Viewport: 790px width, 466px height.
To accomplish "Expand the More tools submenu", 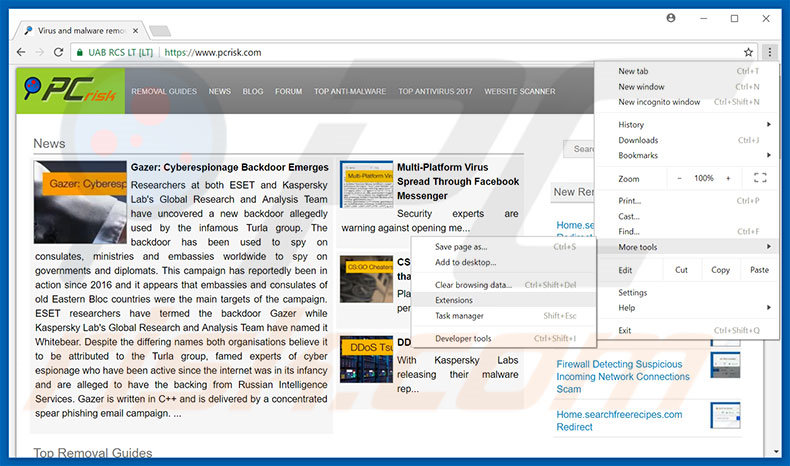I will (x=686, y=247).
